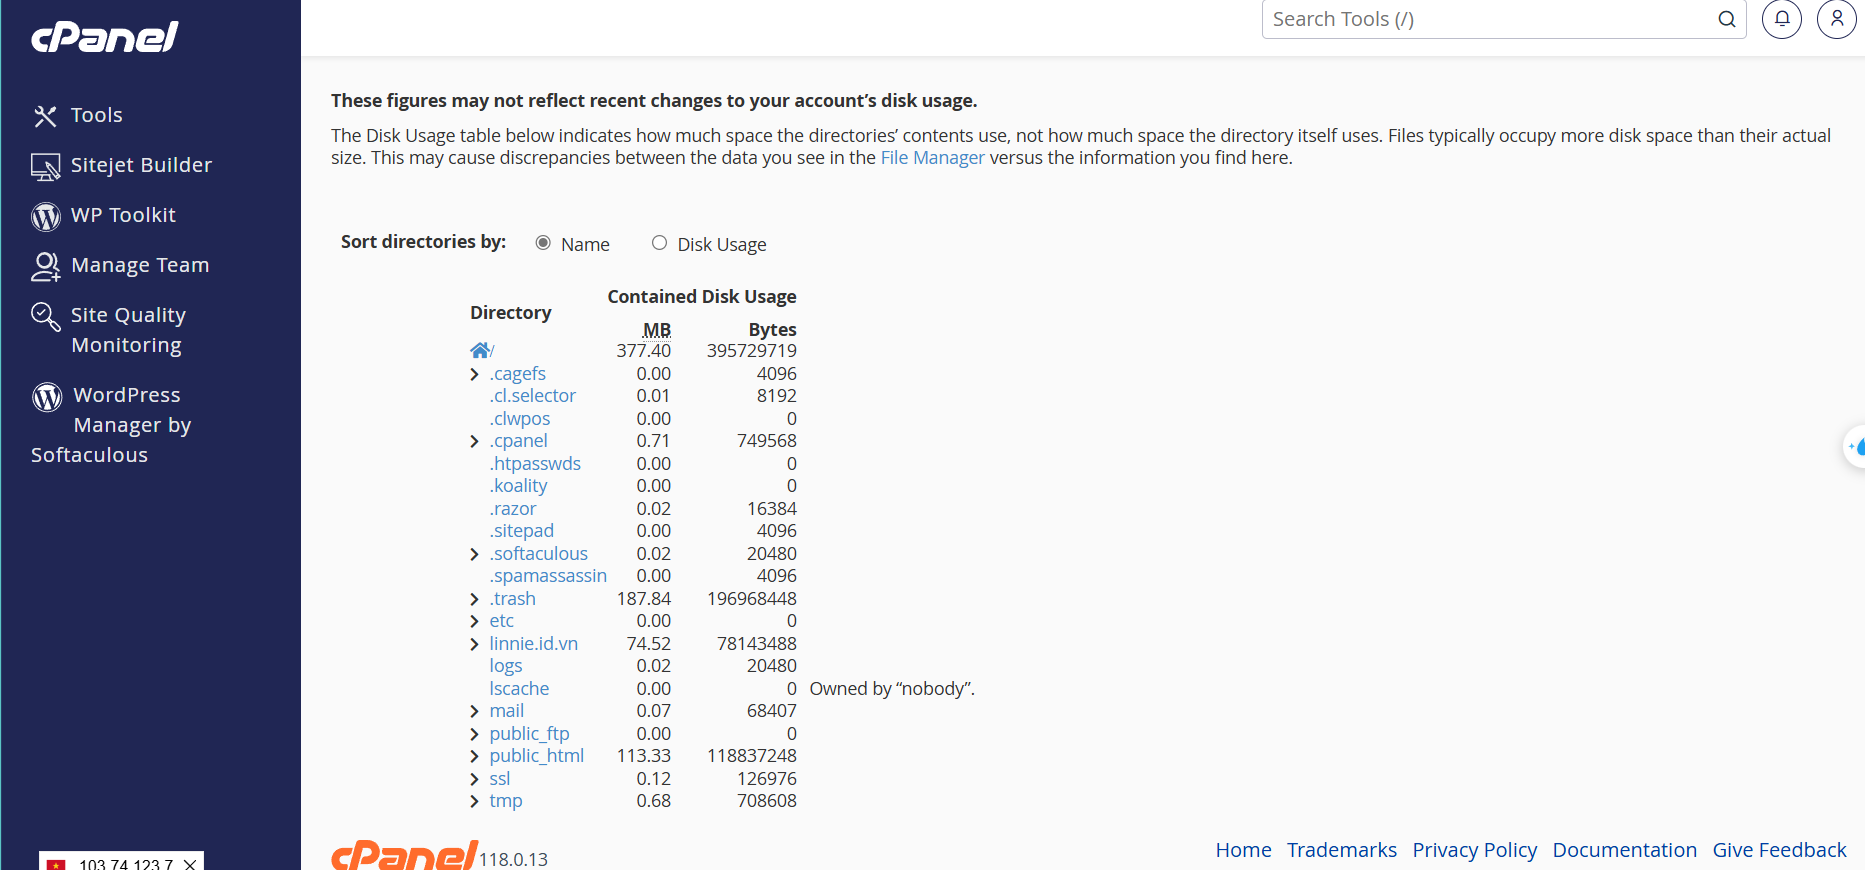Follow the File Manager link

click(932, 158)
